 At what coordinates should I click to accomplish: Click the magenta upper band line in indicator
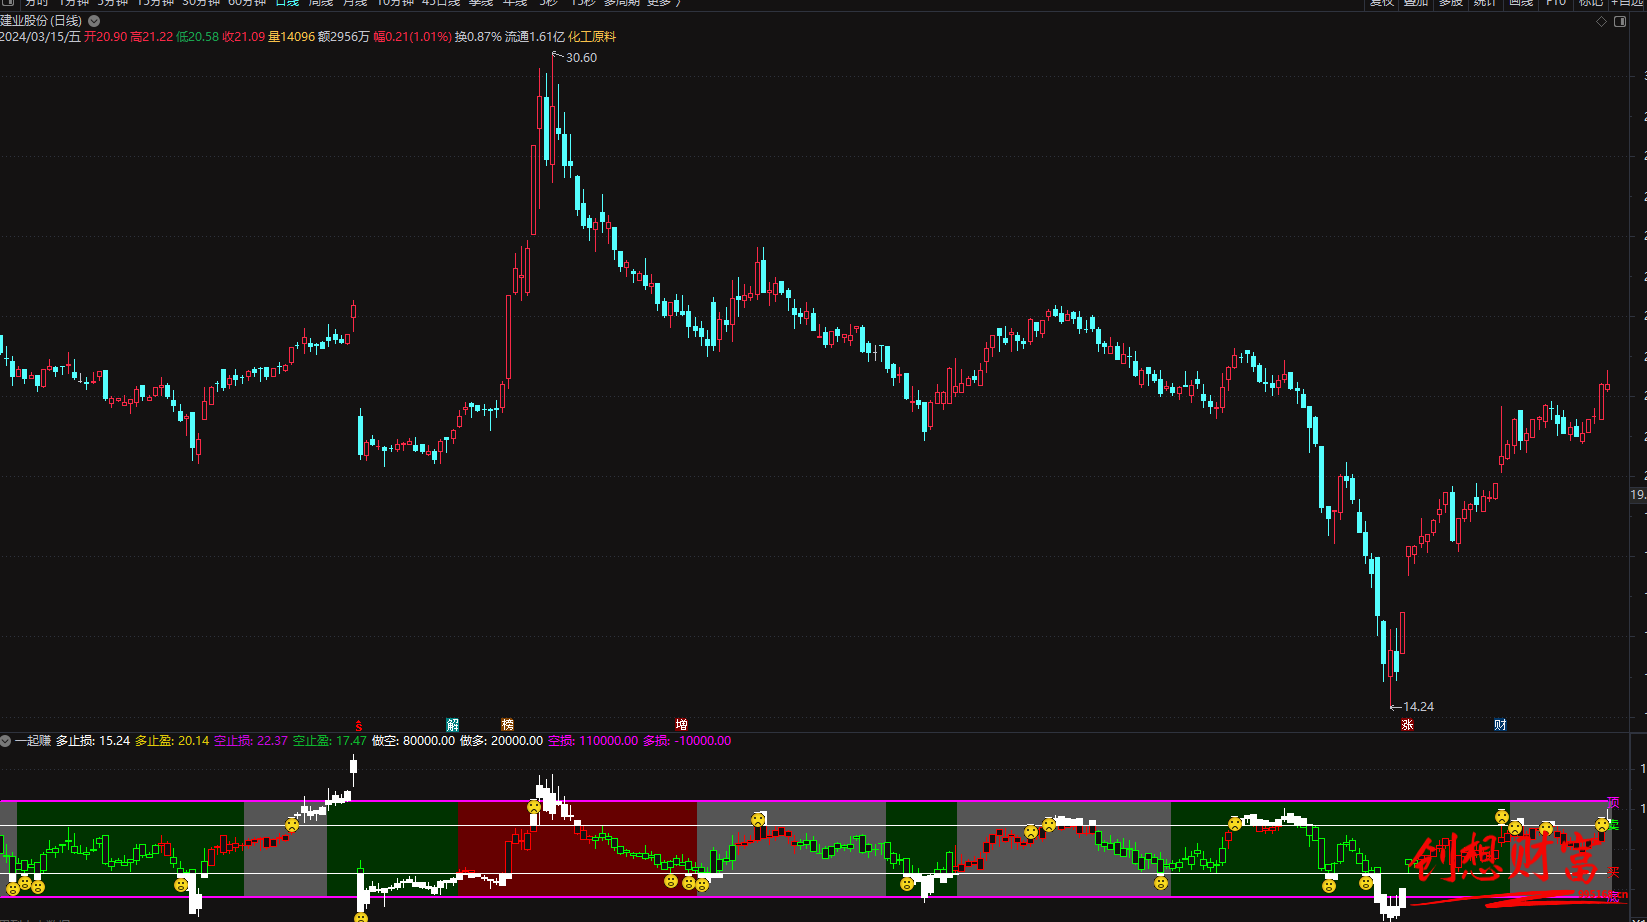(800, 801)
